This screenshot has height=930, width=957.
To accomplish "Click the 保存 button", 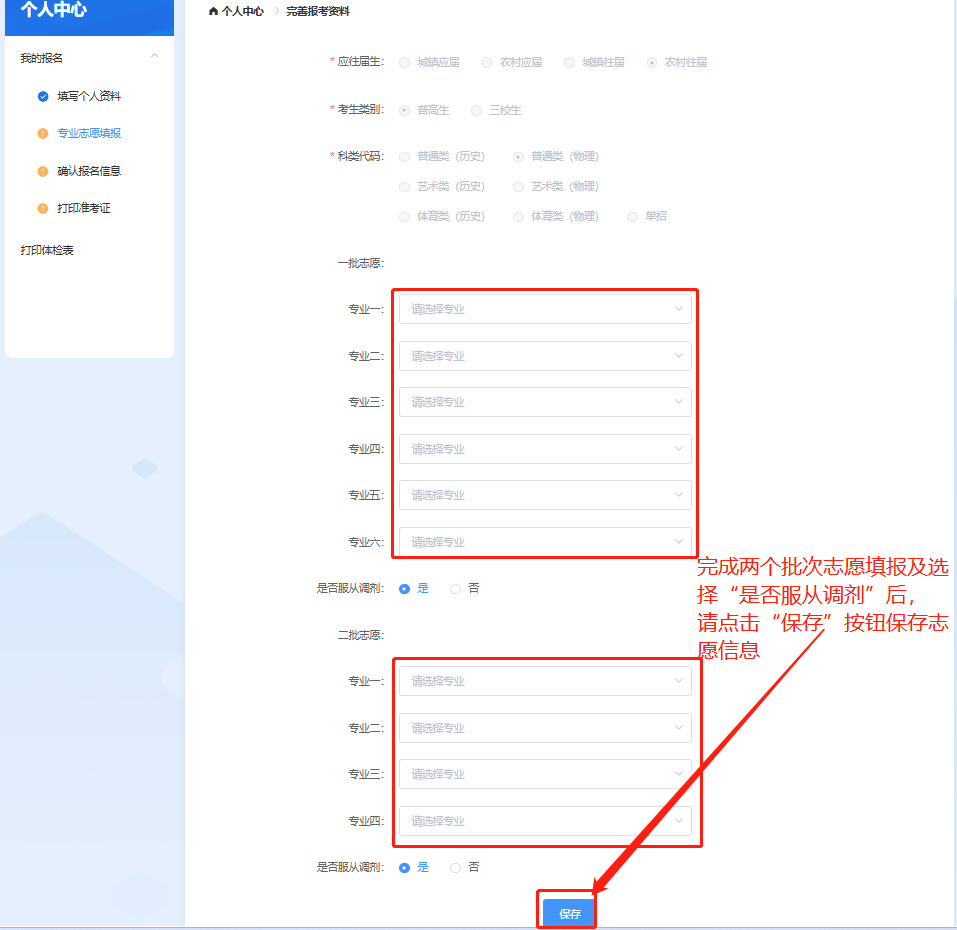I will 569,913.
